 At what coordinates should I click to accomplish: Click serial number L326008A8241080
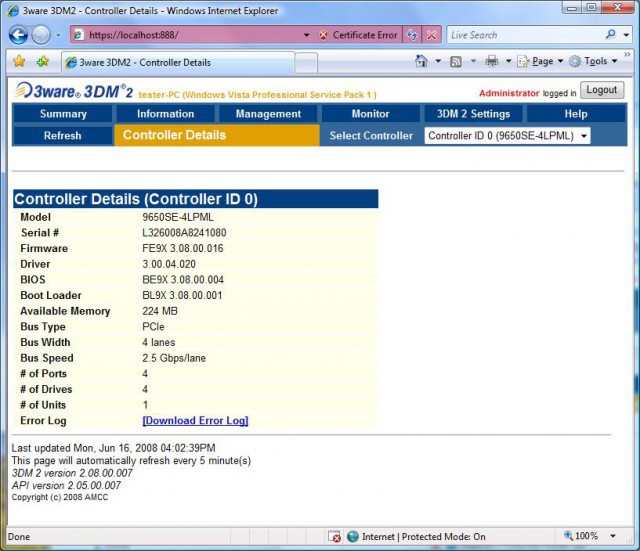point(184,233)
